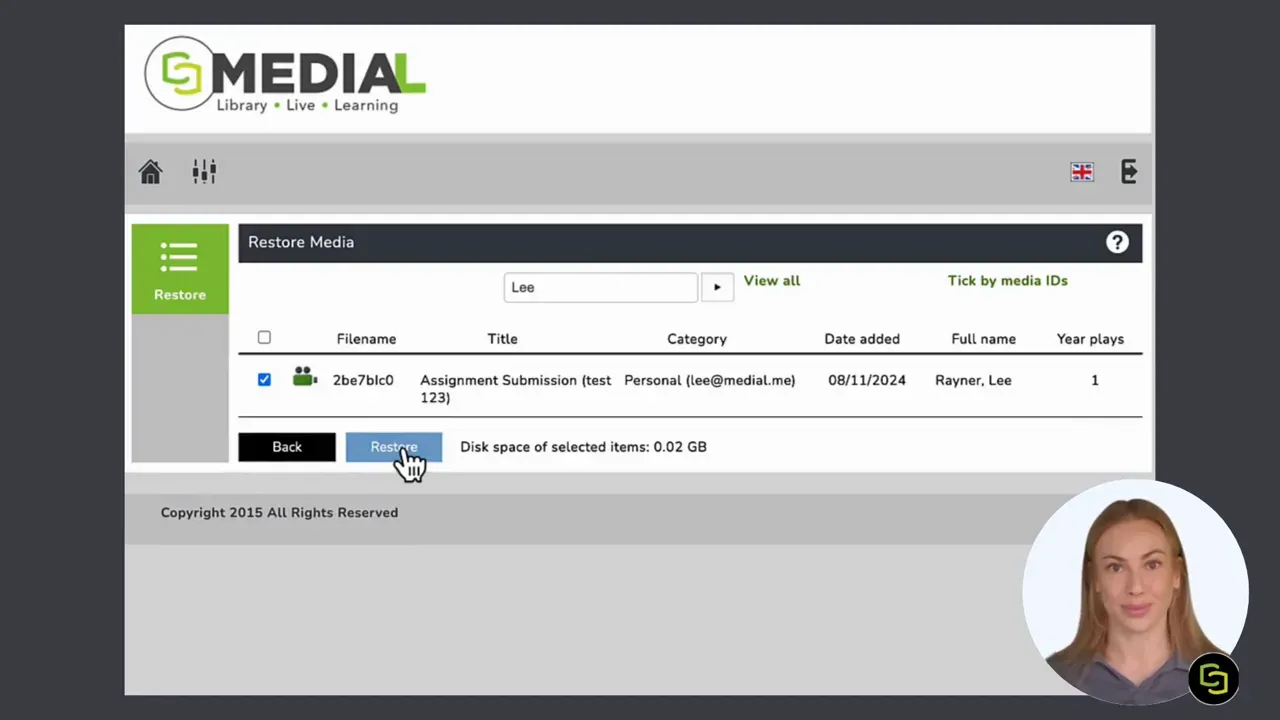
Task: Click the Full name column header
Action: (984, 339)
